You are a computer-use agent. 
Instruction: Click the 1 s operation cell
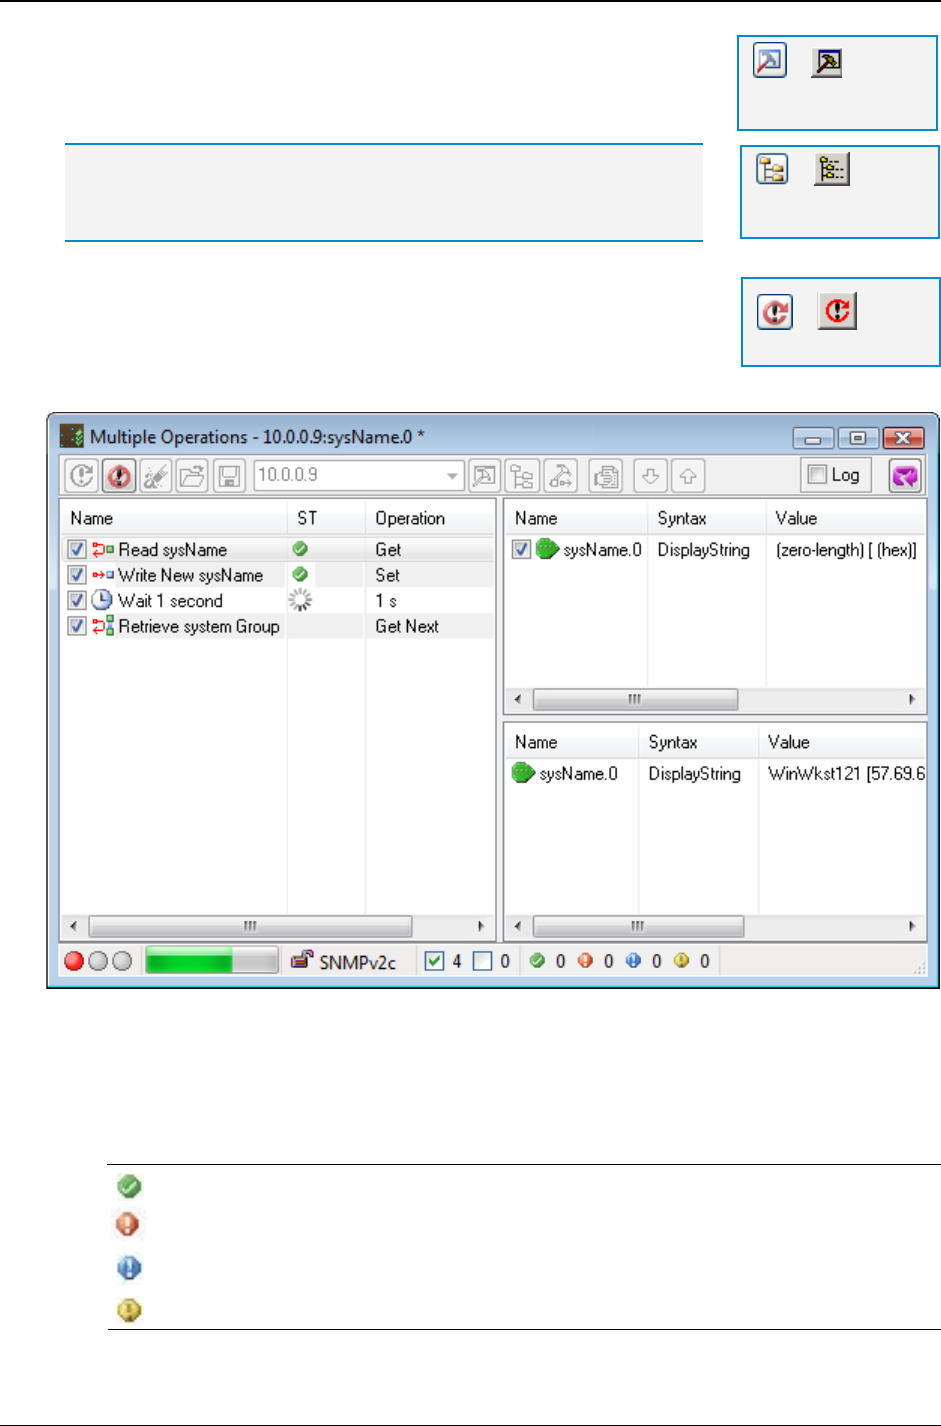(386, 600)
